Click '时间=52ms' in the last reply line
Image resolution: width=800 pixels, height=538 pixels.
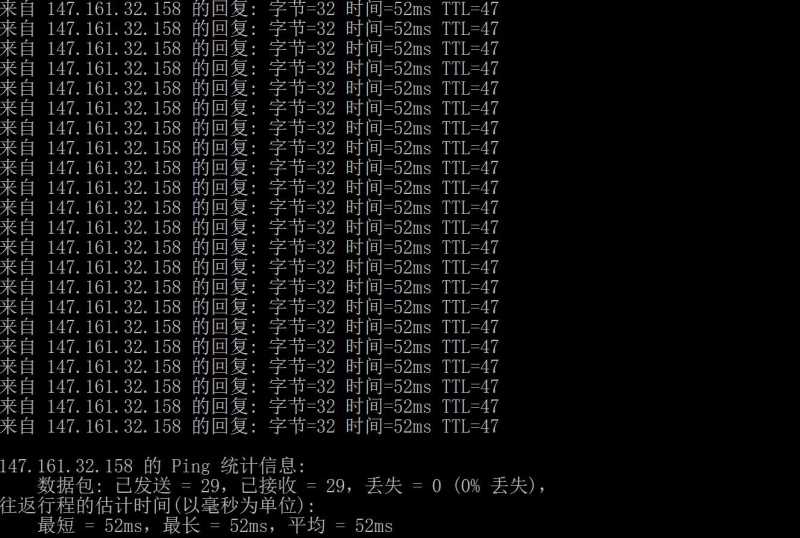point(388,426)
